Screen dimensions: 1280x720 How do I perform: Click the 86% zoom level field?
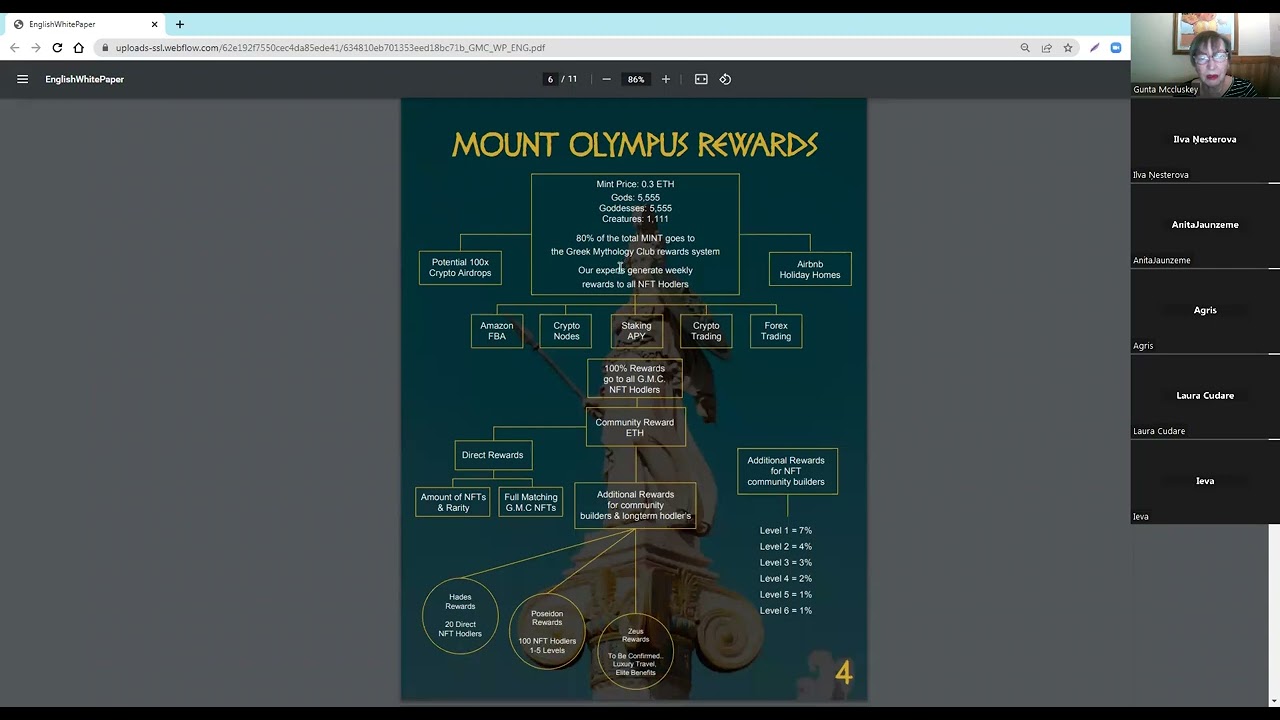636,79
